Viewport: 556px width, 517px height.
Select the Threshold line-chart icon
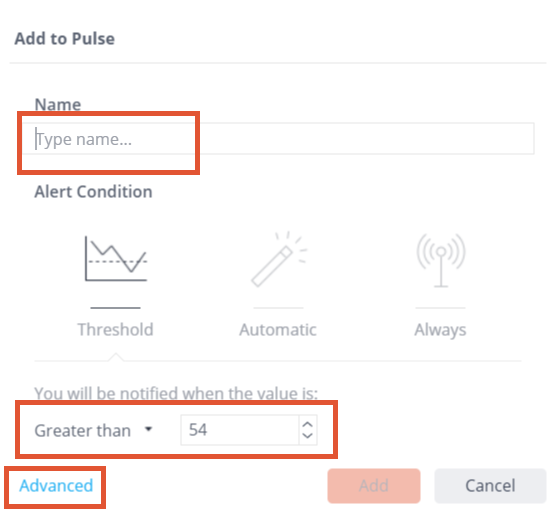[x=116, y=258]
